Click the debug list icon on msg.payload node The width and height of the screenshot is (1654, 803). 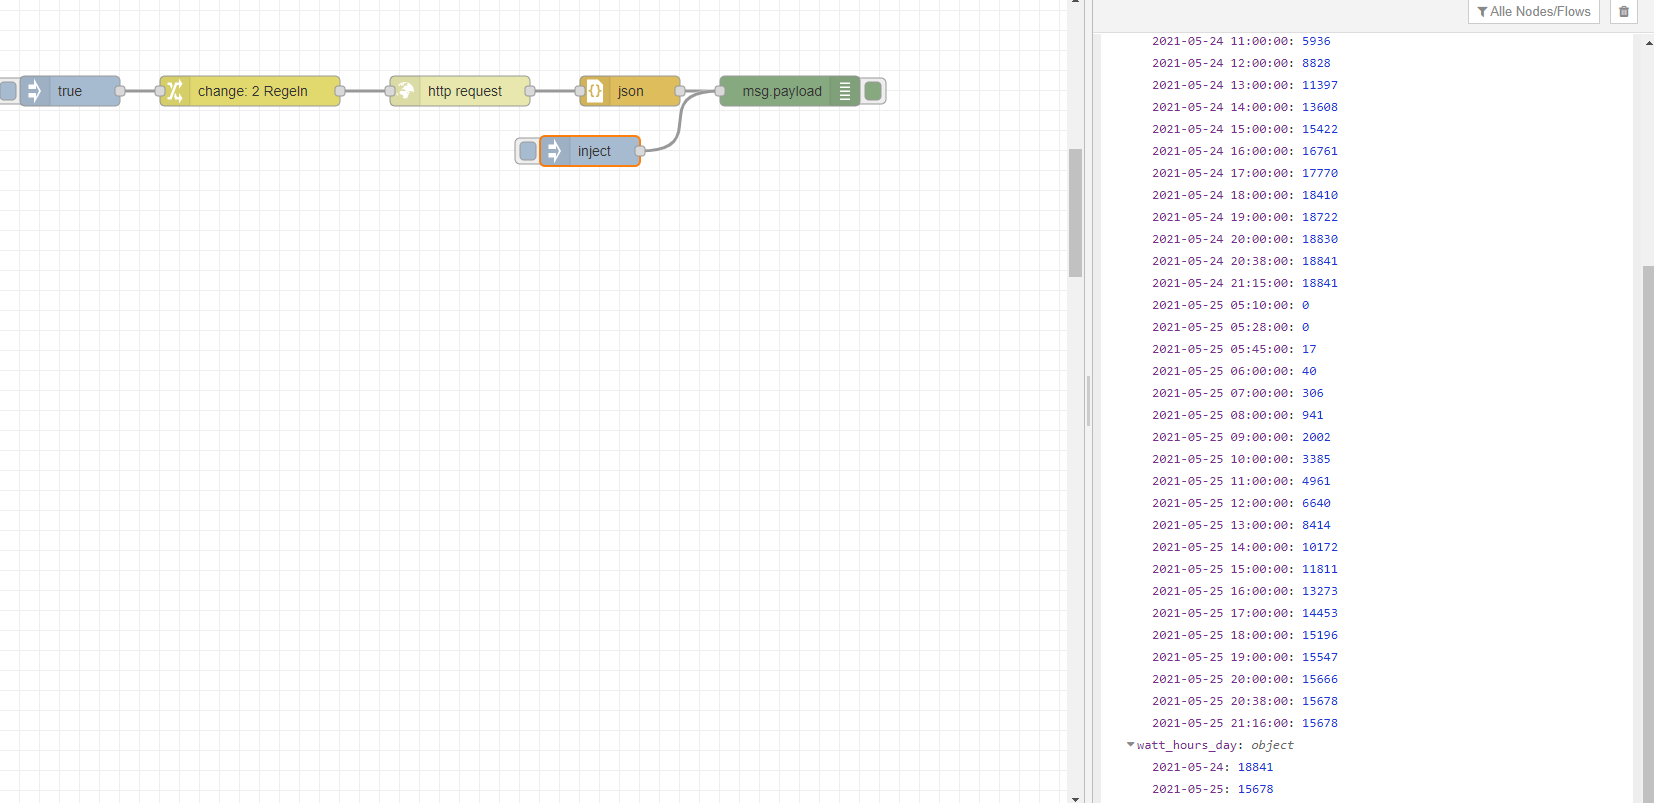click(845, 91)
